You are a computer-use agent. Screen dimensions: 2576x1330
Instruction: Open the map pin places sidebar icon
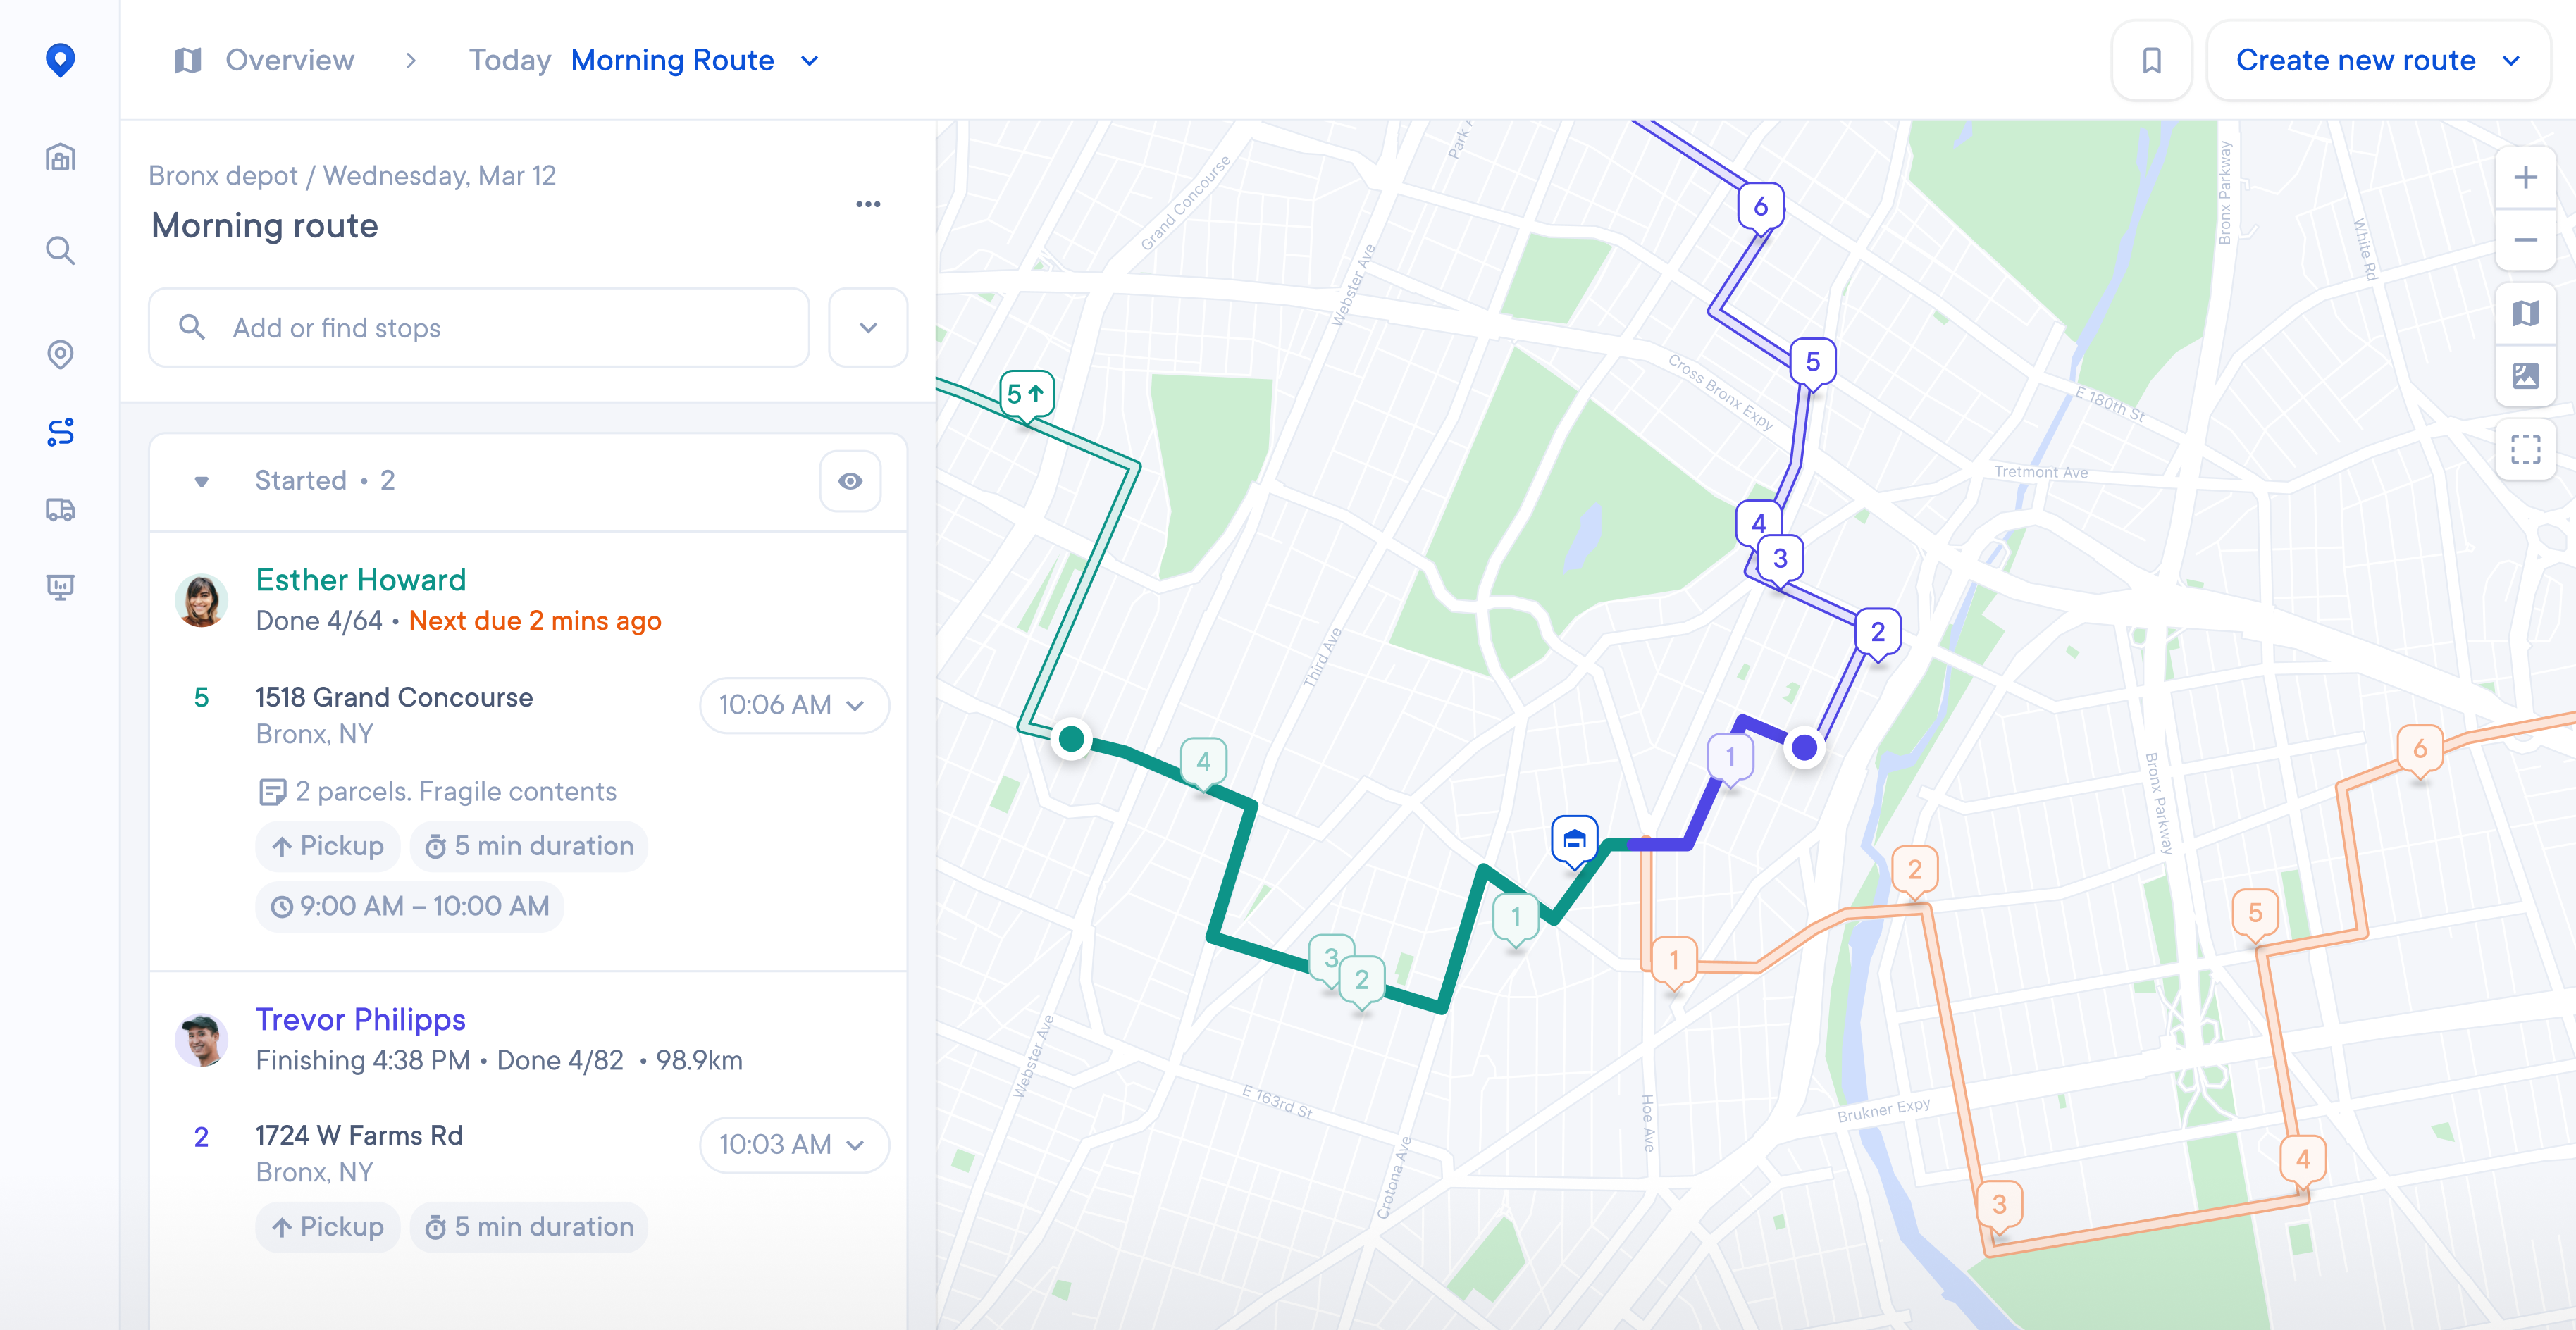[60, 354]
